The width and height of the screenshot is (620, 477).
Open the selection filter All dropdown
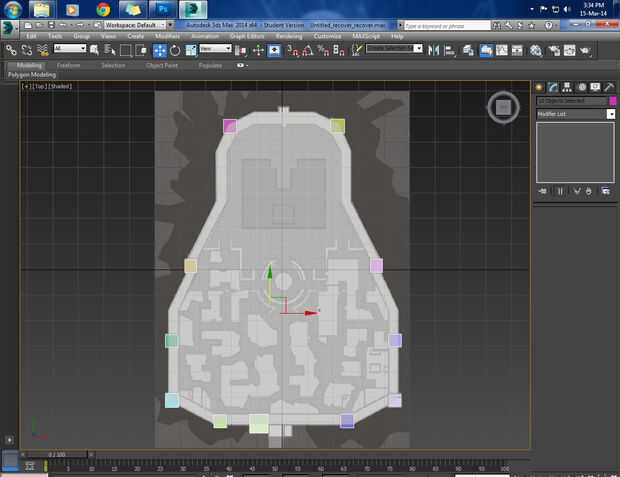[70, 49]
